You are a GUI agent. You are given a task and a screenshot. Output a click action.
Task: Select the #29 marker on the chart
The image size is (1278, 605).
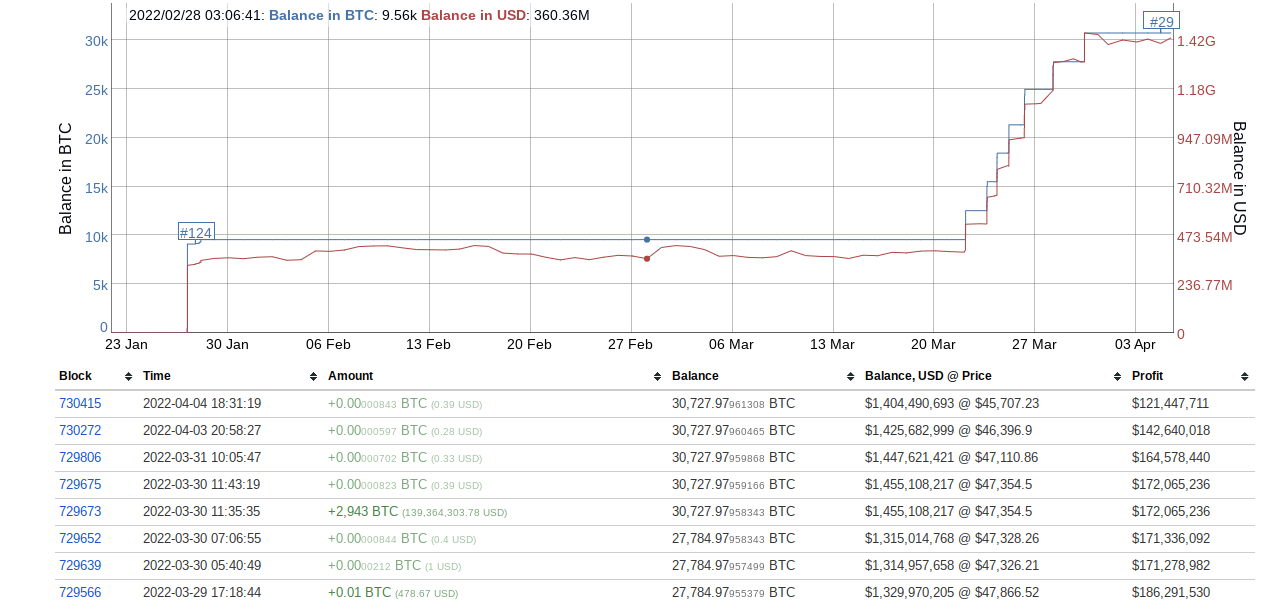pyautogui.click(x=1160, y=21)
